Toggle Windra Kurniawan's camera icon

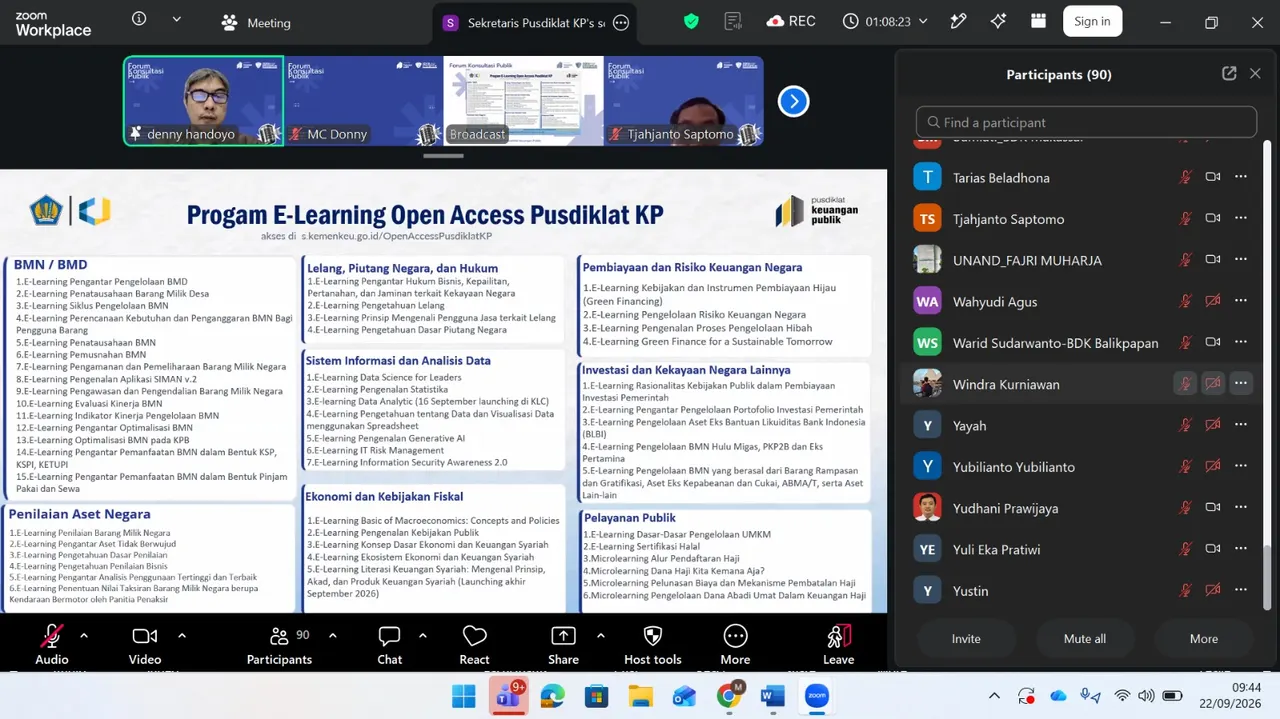pos(1213,383)
